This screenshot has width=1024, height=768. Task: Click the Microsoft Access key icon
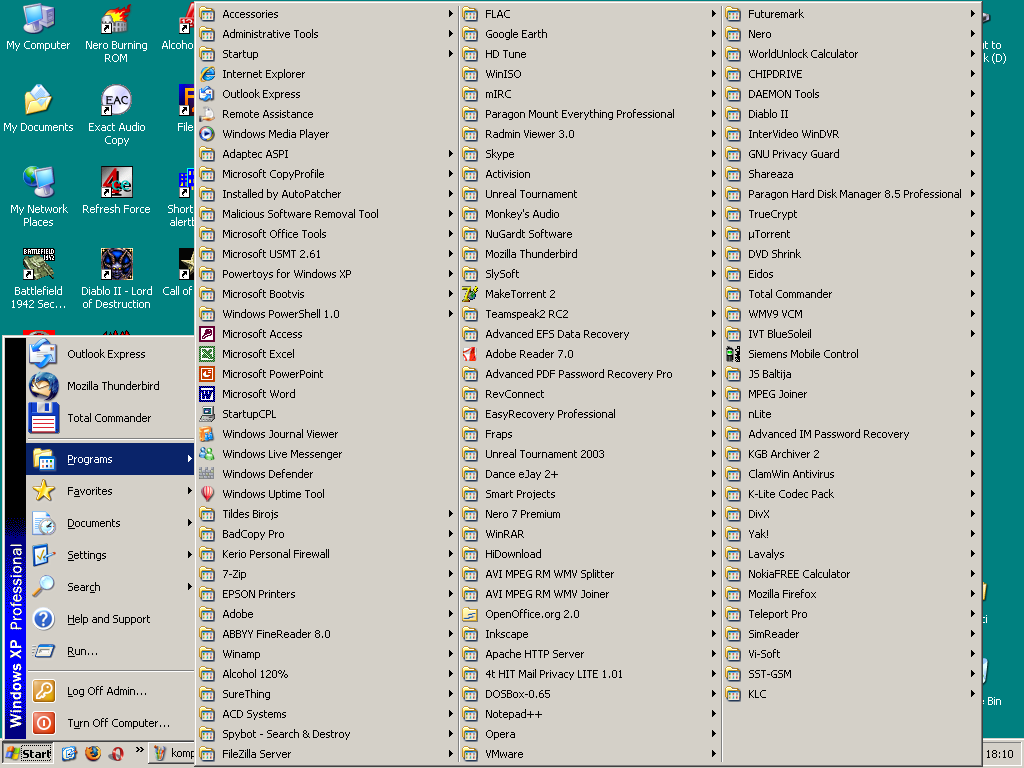point(207,334)
